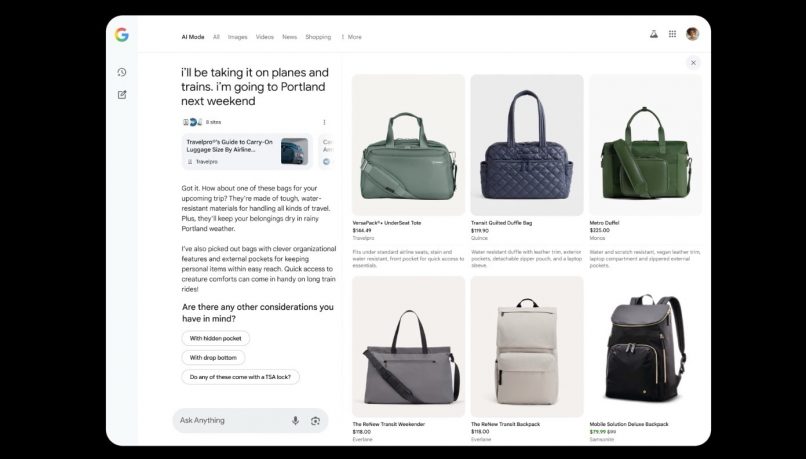The image size is (806, 459).
Task: Close the product results panel
Action: [x=693, y=63]
